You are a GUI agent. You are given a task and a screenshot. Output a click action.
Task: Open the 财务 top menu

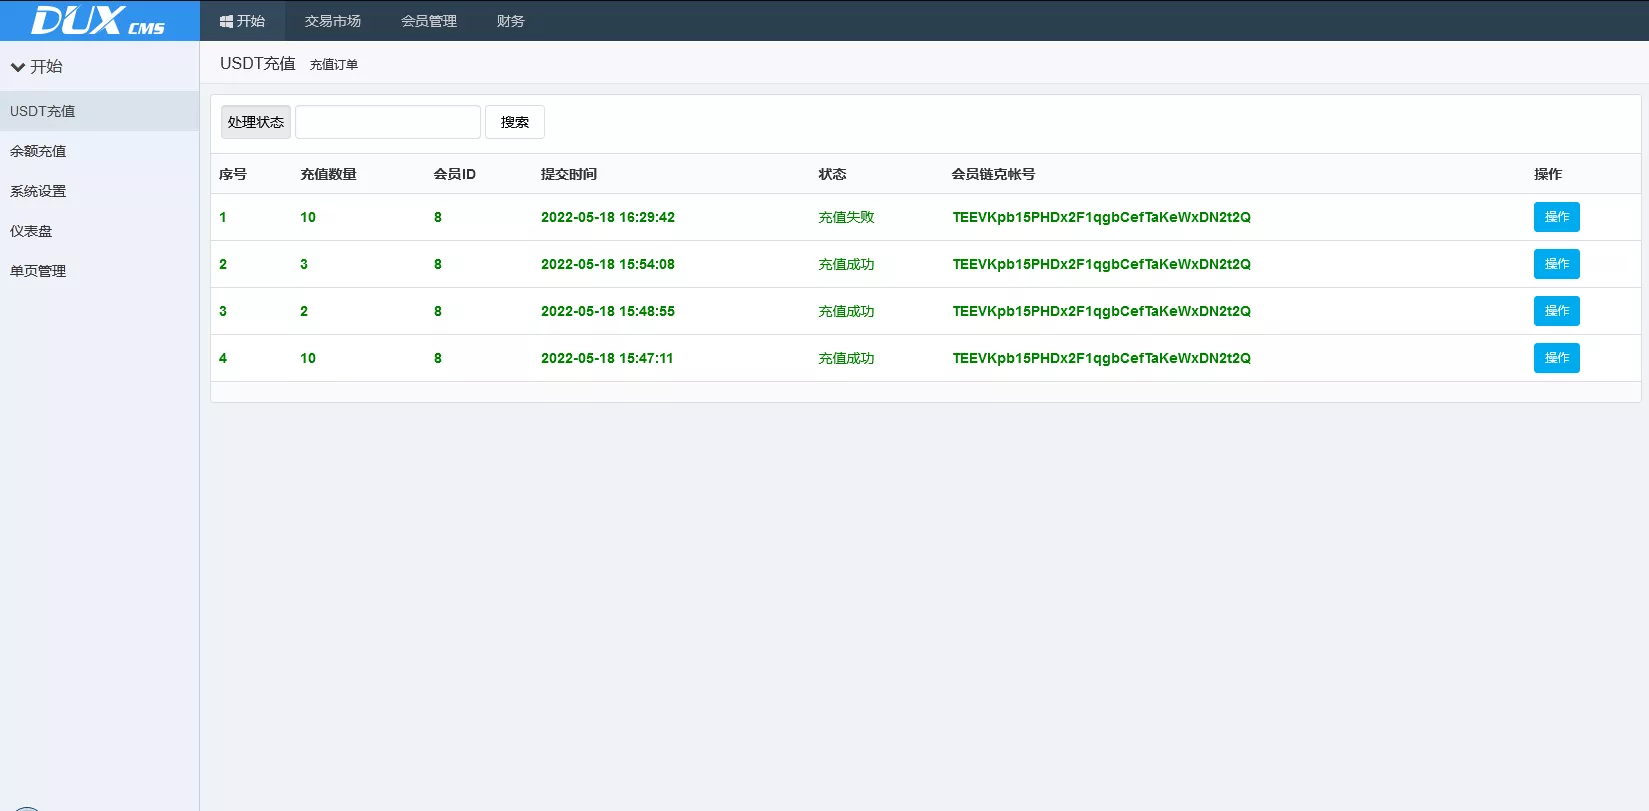[x=510, y=21]
